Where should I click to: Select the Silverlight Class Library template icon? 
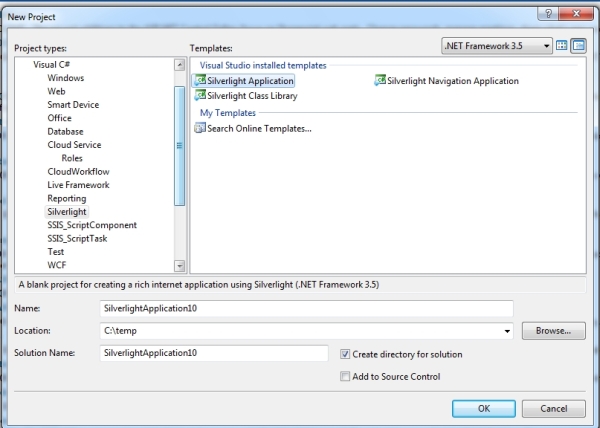coord(200,95)
